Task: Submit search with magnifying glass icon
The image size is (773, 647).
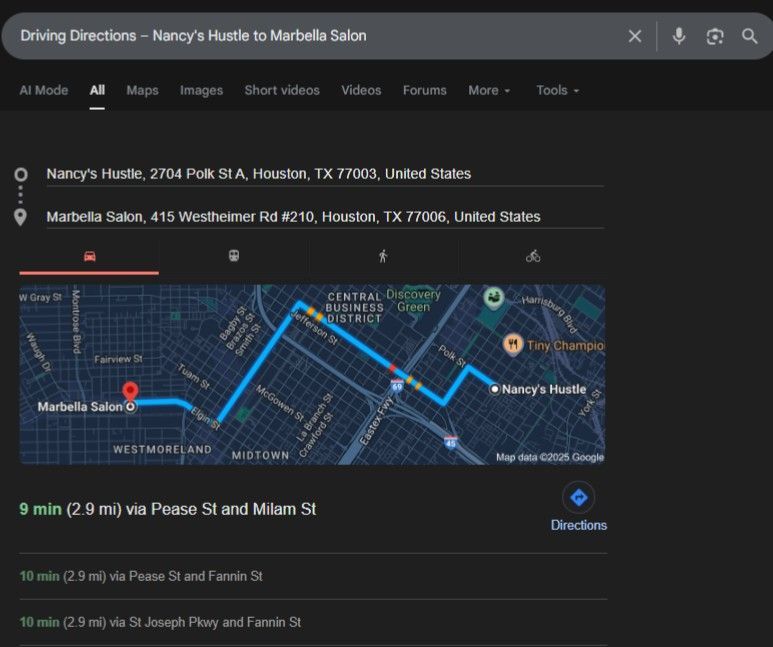Action: (749, 36)
